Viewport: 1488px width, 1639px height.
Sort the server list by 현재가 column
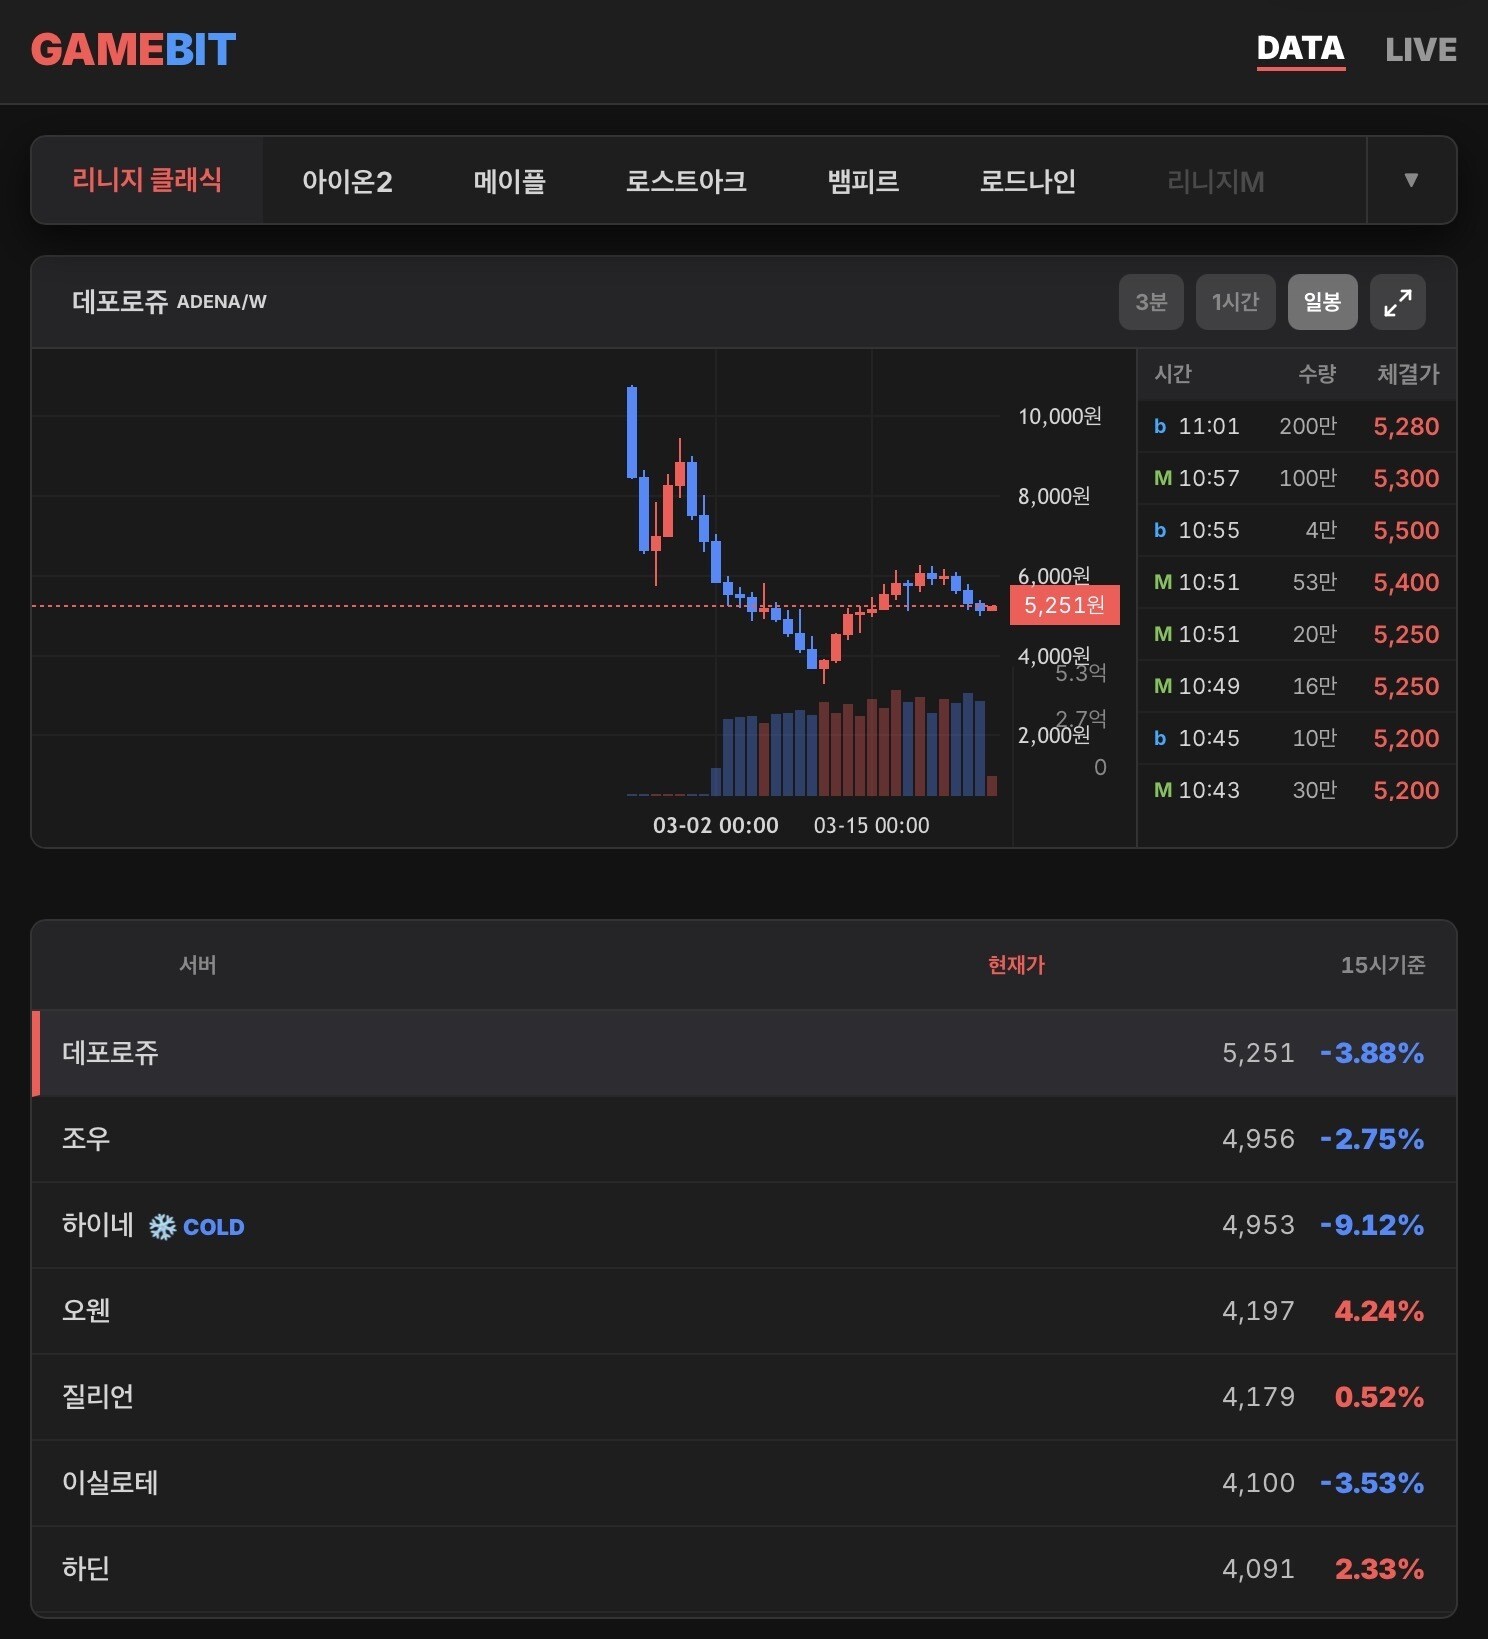coord(1016,965)
